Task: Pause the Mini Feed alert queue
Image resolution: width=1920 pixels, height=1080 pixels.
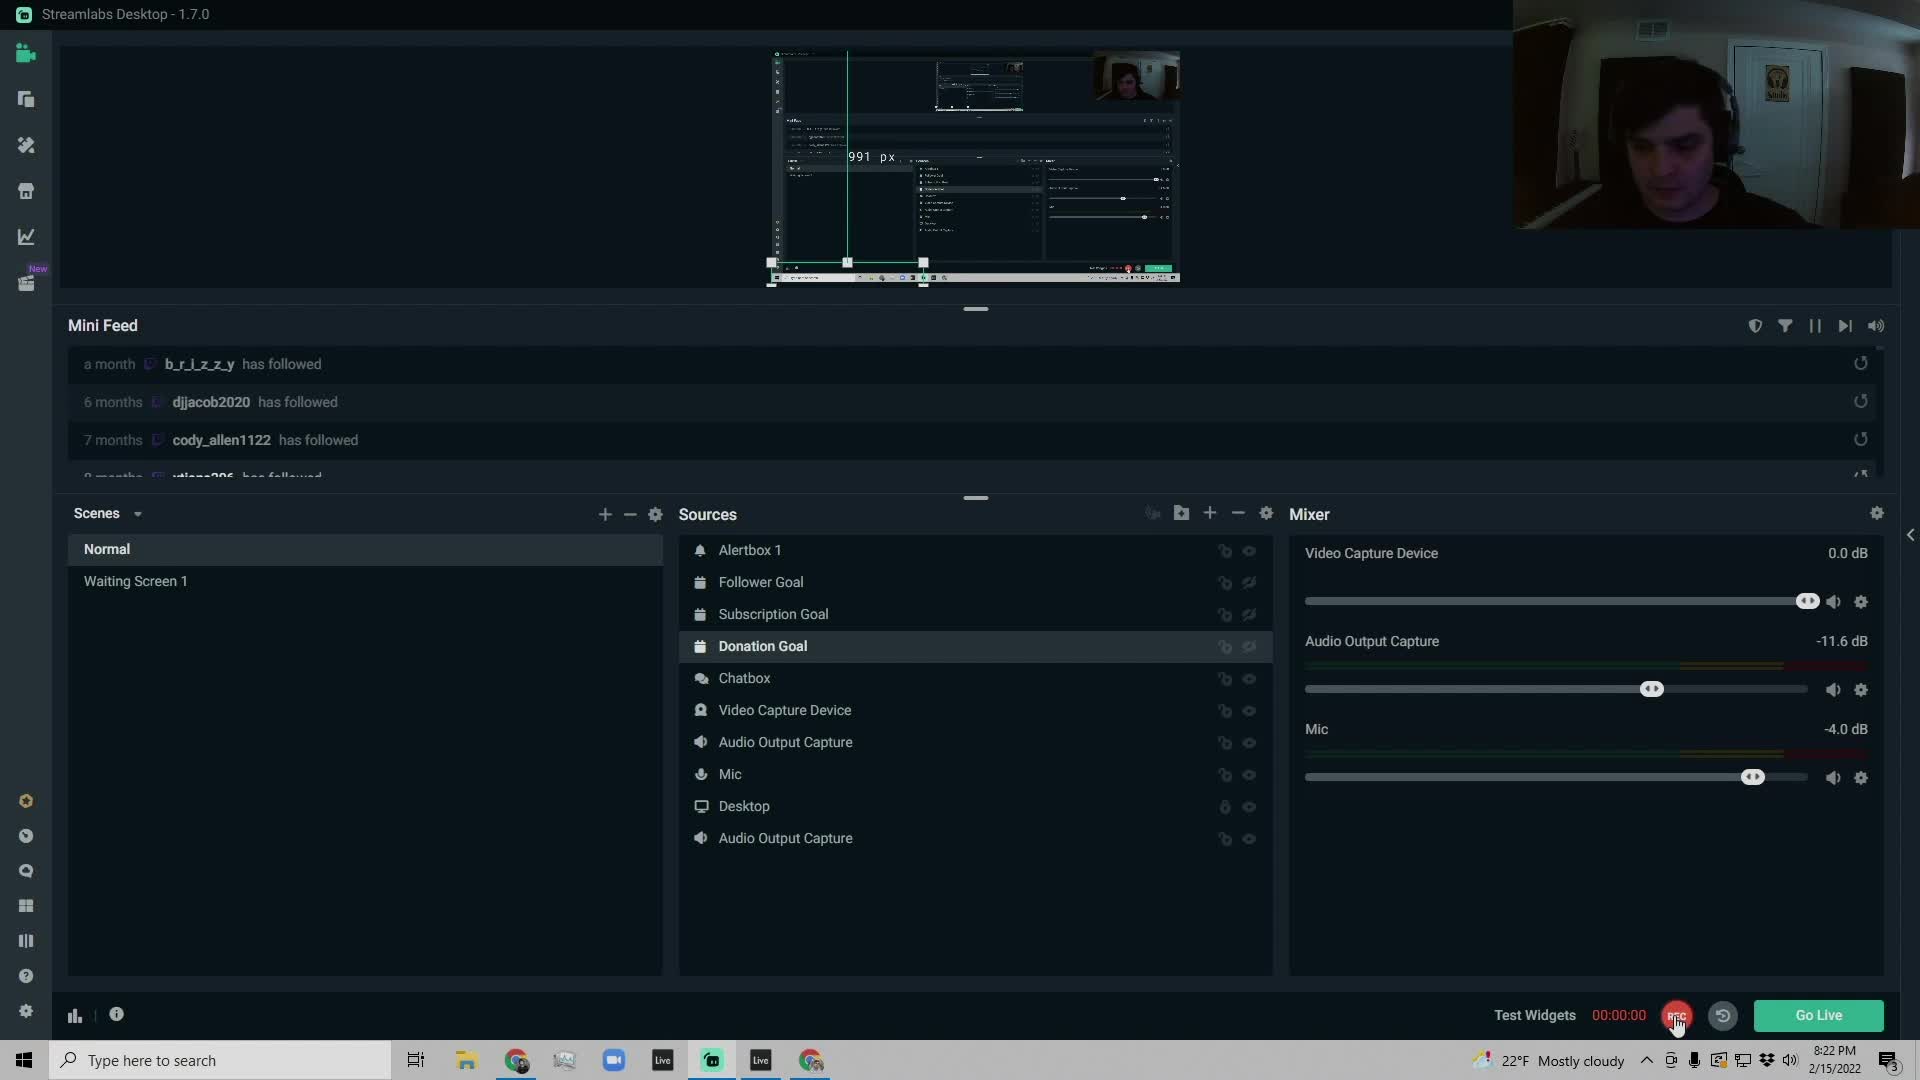Action: pos(1815,326)
